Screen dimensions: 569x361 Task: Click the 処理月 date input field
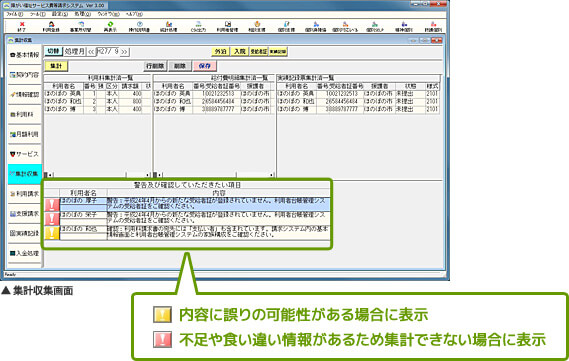tap(107, 52)
